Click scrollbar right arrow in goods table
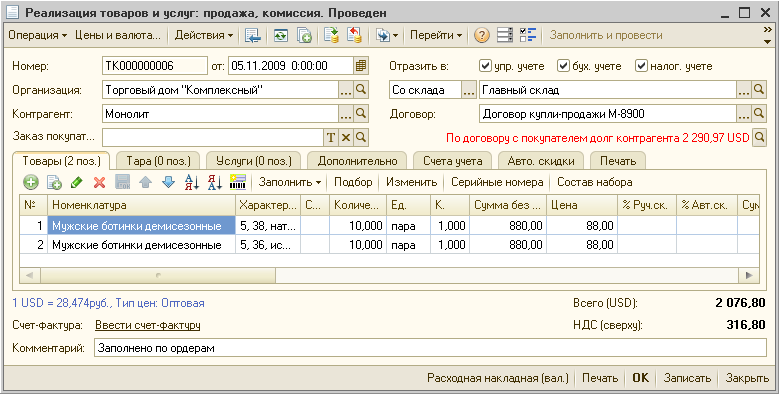 749,275
